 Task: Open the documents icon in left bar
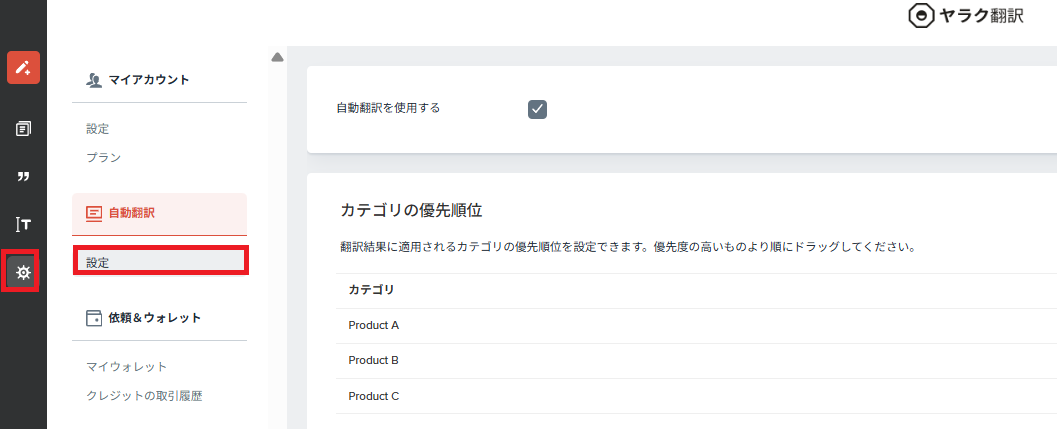pyautogui.click(x=24, y=128)
